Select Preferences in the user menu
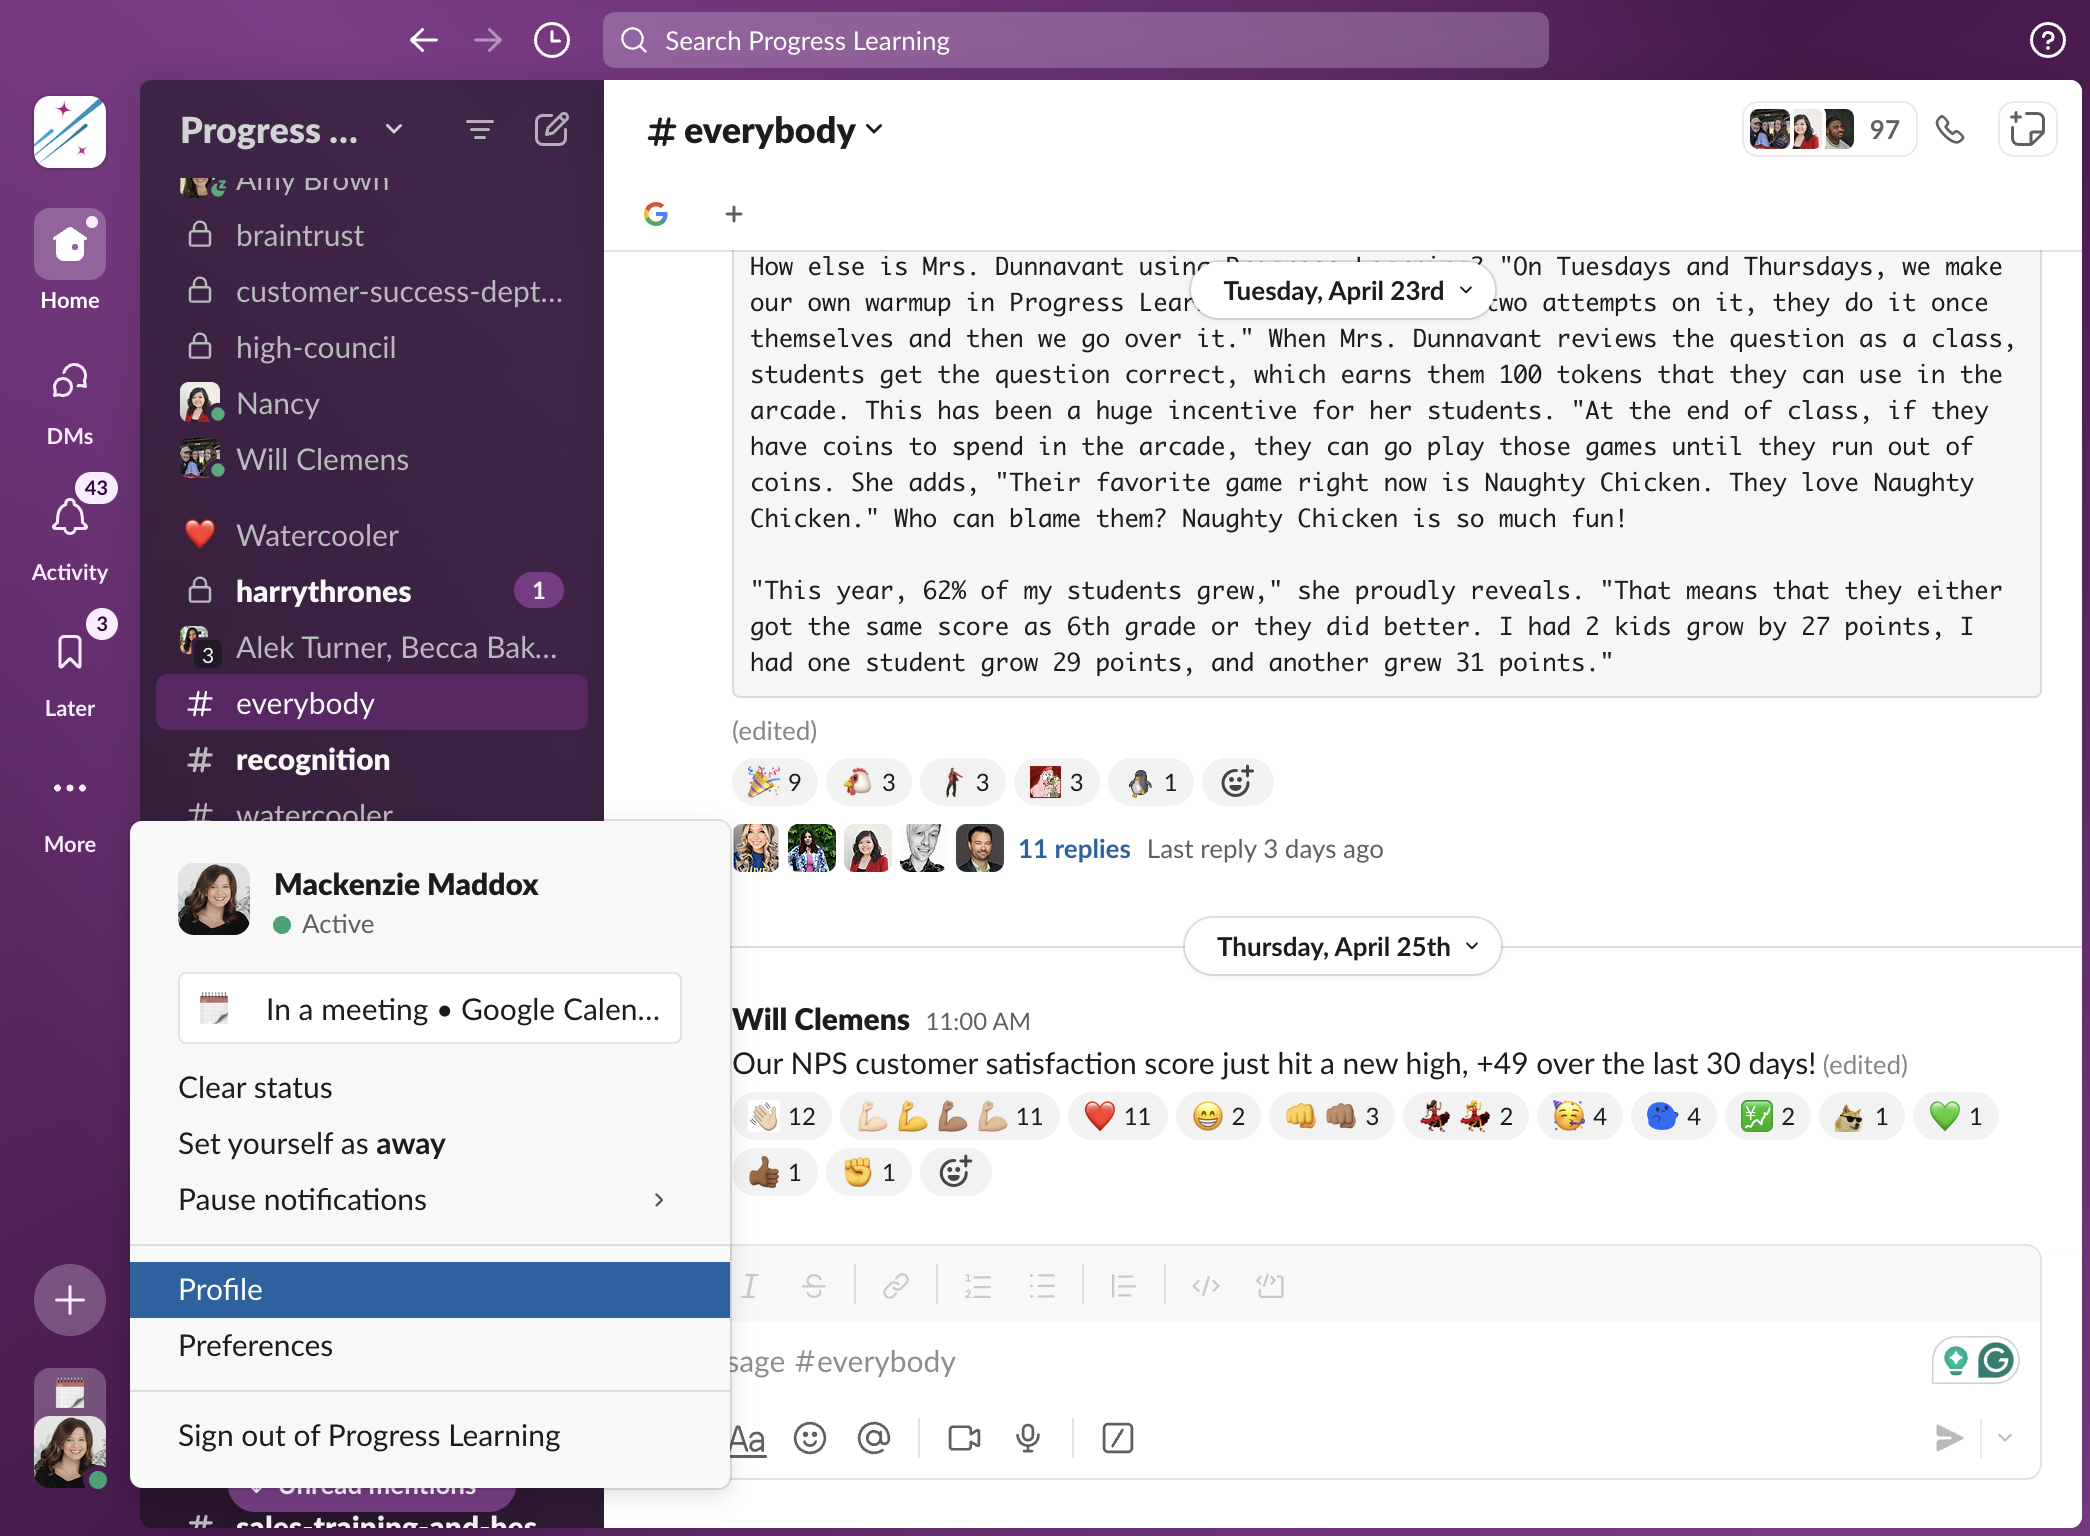 (430, 1346)
